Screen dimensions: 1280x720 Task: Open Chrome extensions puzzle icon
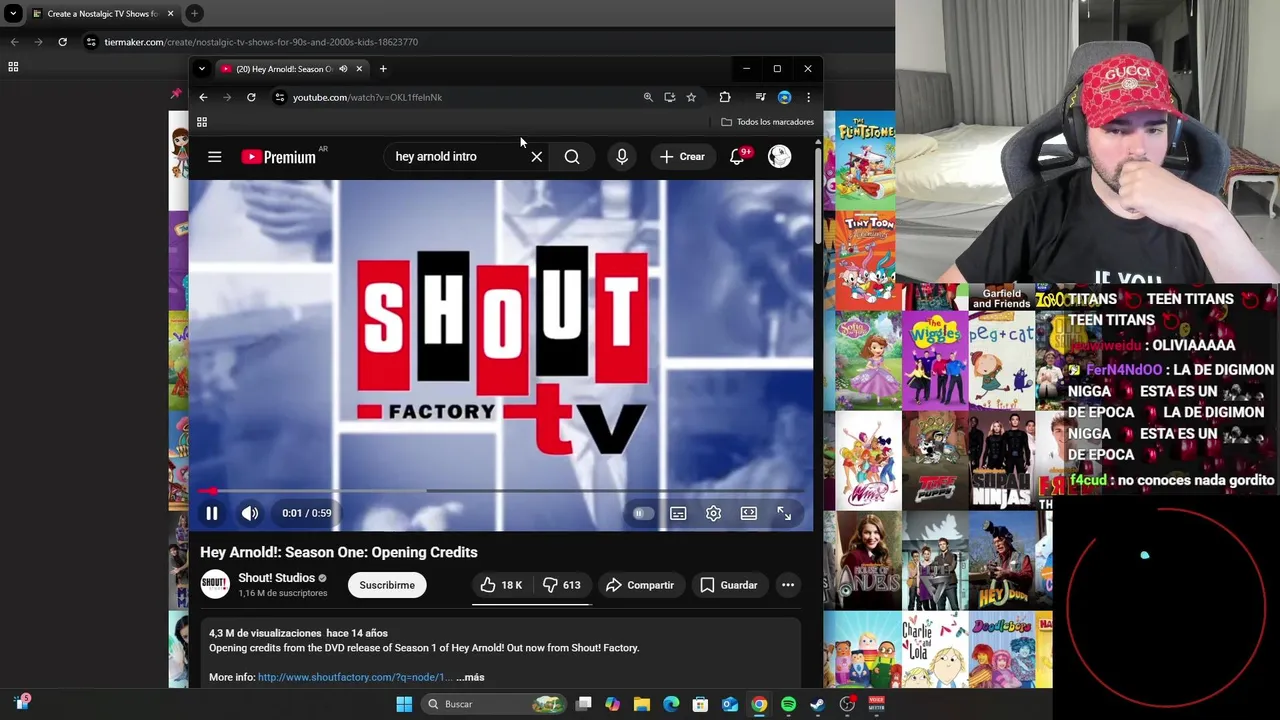point(725,97)
